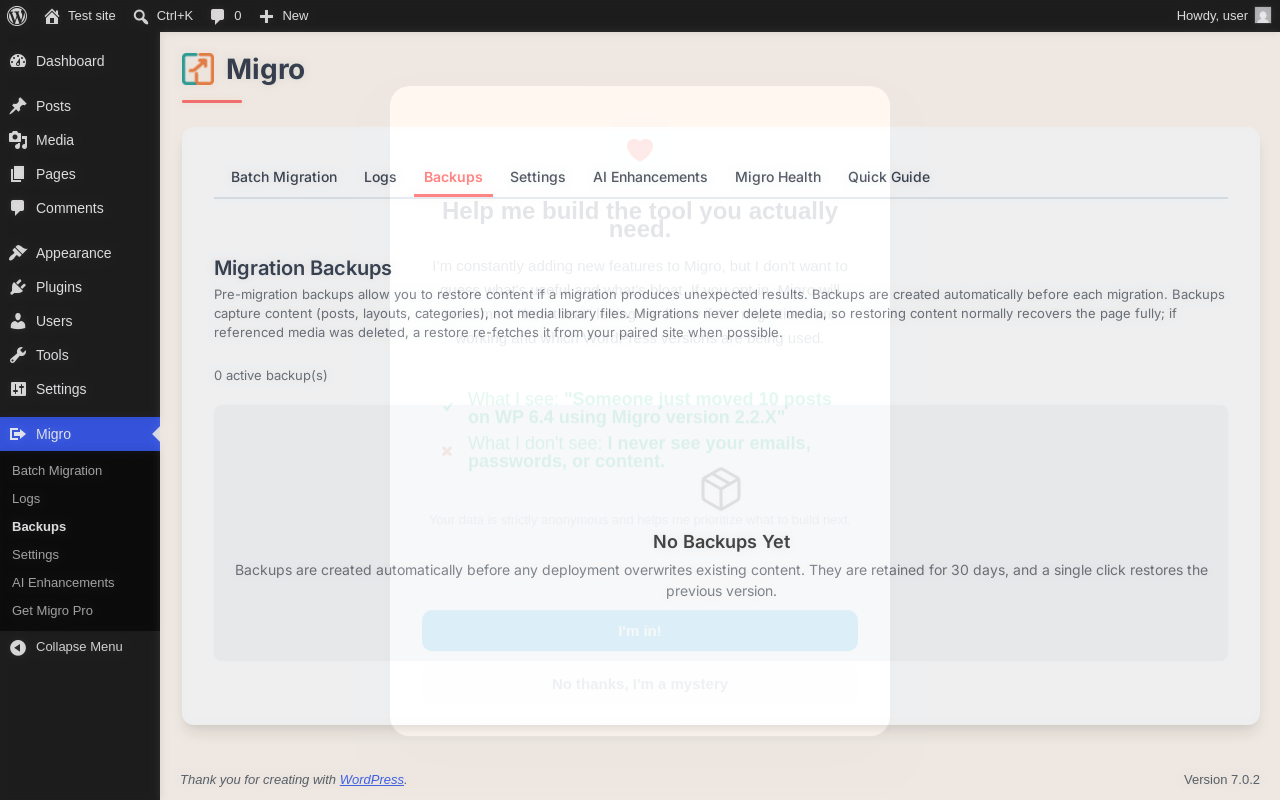The height and width of the screenshot is (800, 1280).
Task: Open the Dashboard menu label
Action: tap(70, 61)
